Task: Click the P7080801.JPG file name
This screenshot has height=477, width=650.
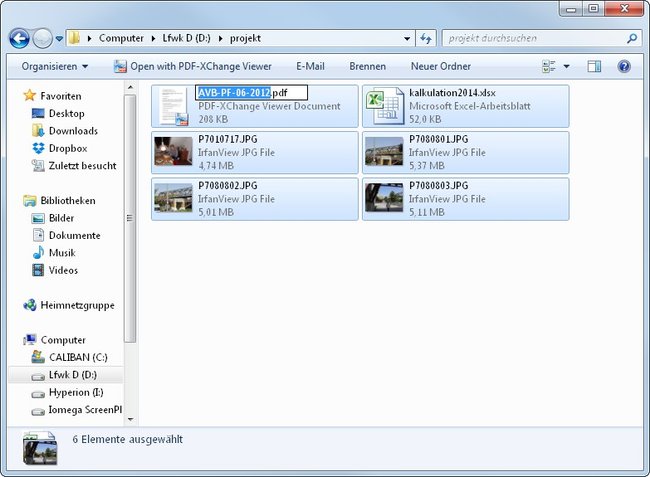Action: pos(439,139)
